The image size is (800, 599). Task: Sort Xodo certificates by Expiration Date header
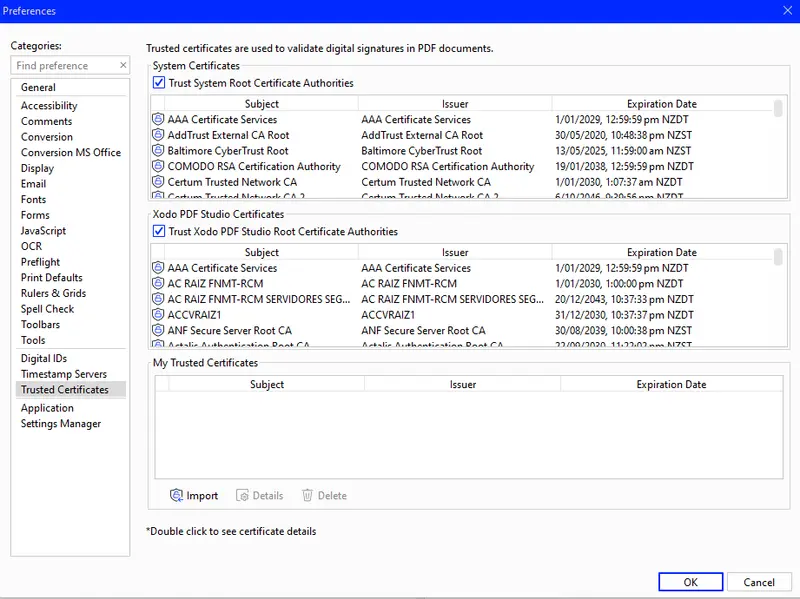tap(662, 253)
